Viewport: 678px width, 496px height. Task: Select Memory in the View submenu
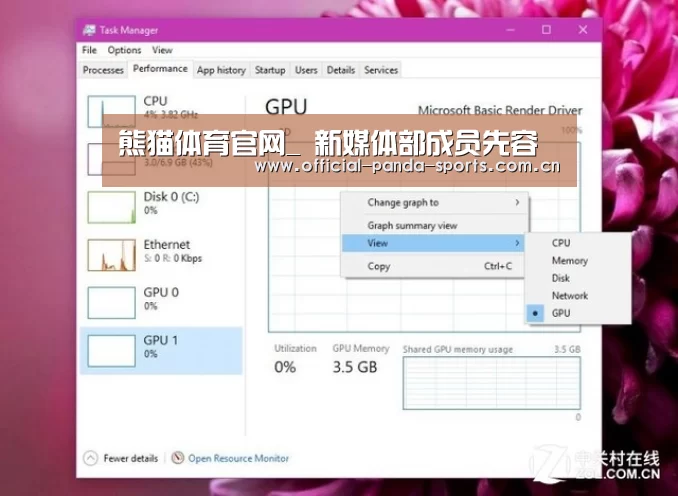tap(578, 261)
